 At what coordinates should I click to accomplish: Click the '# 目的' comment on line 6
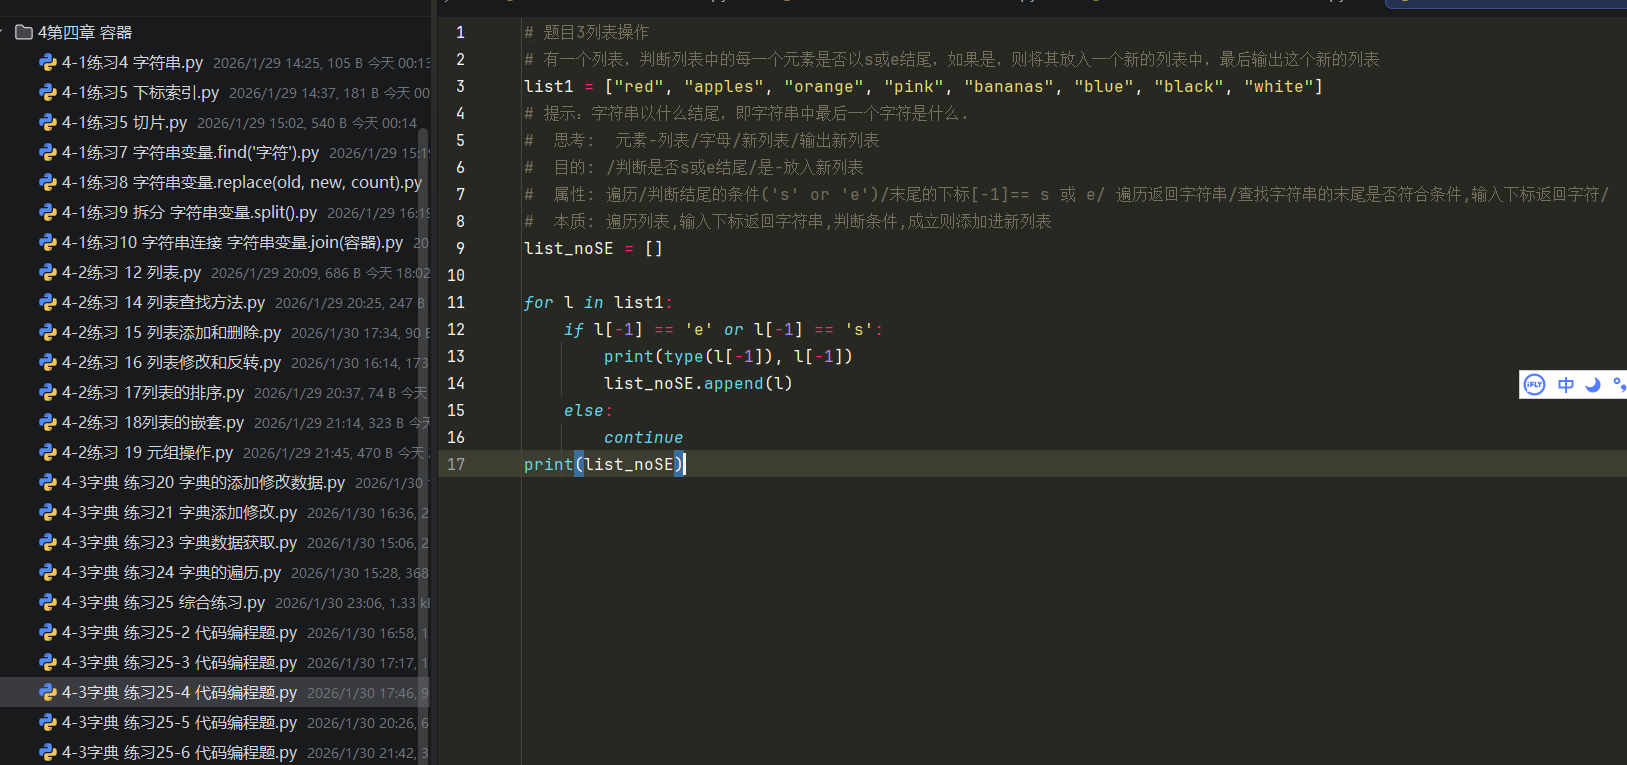point(694,167)
